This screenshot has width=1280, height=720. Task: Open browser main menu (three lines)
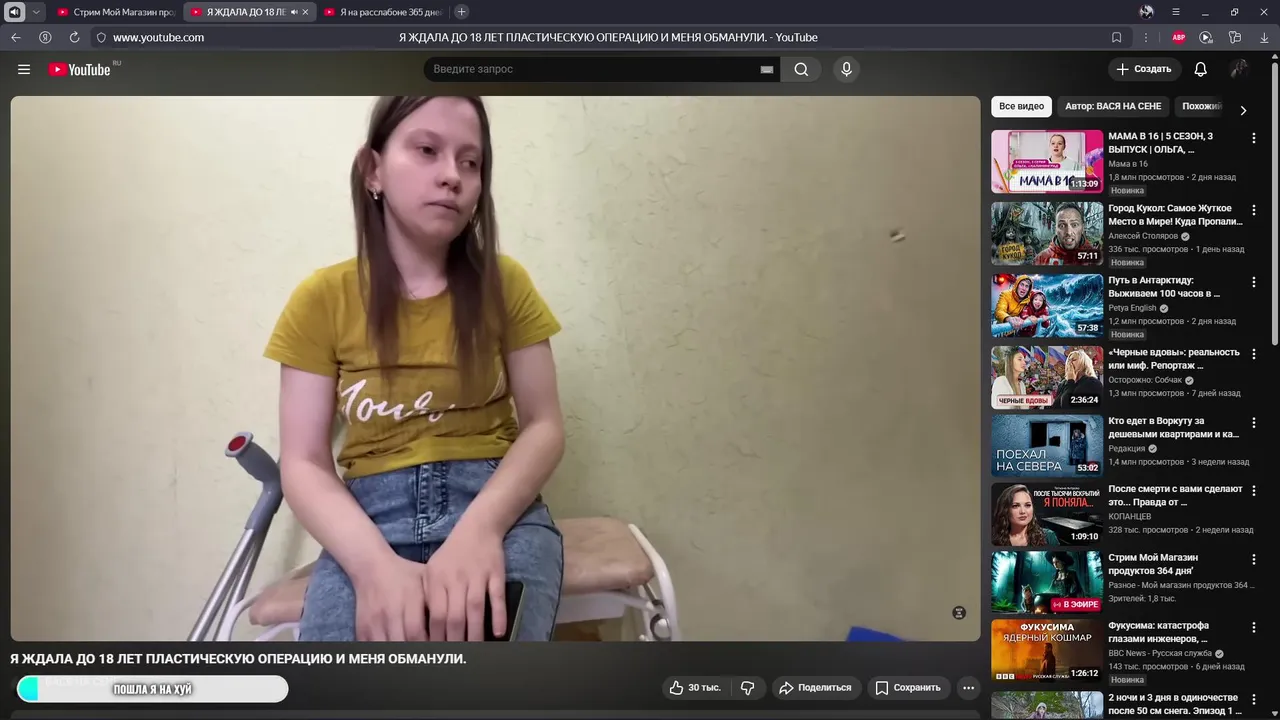(1176, 12)
